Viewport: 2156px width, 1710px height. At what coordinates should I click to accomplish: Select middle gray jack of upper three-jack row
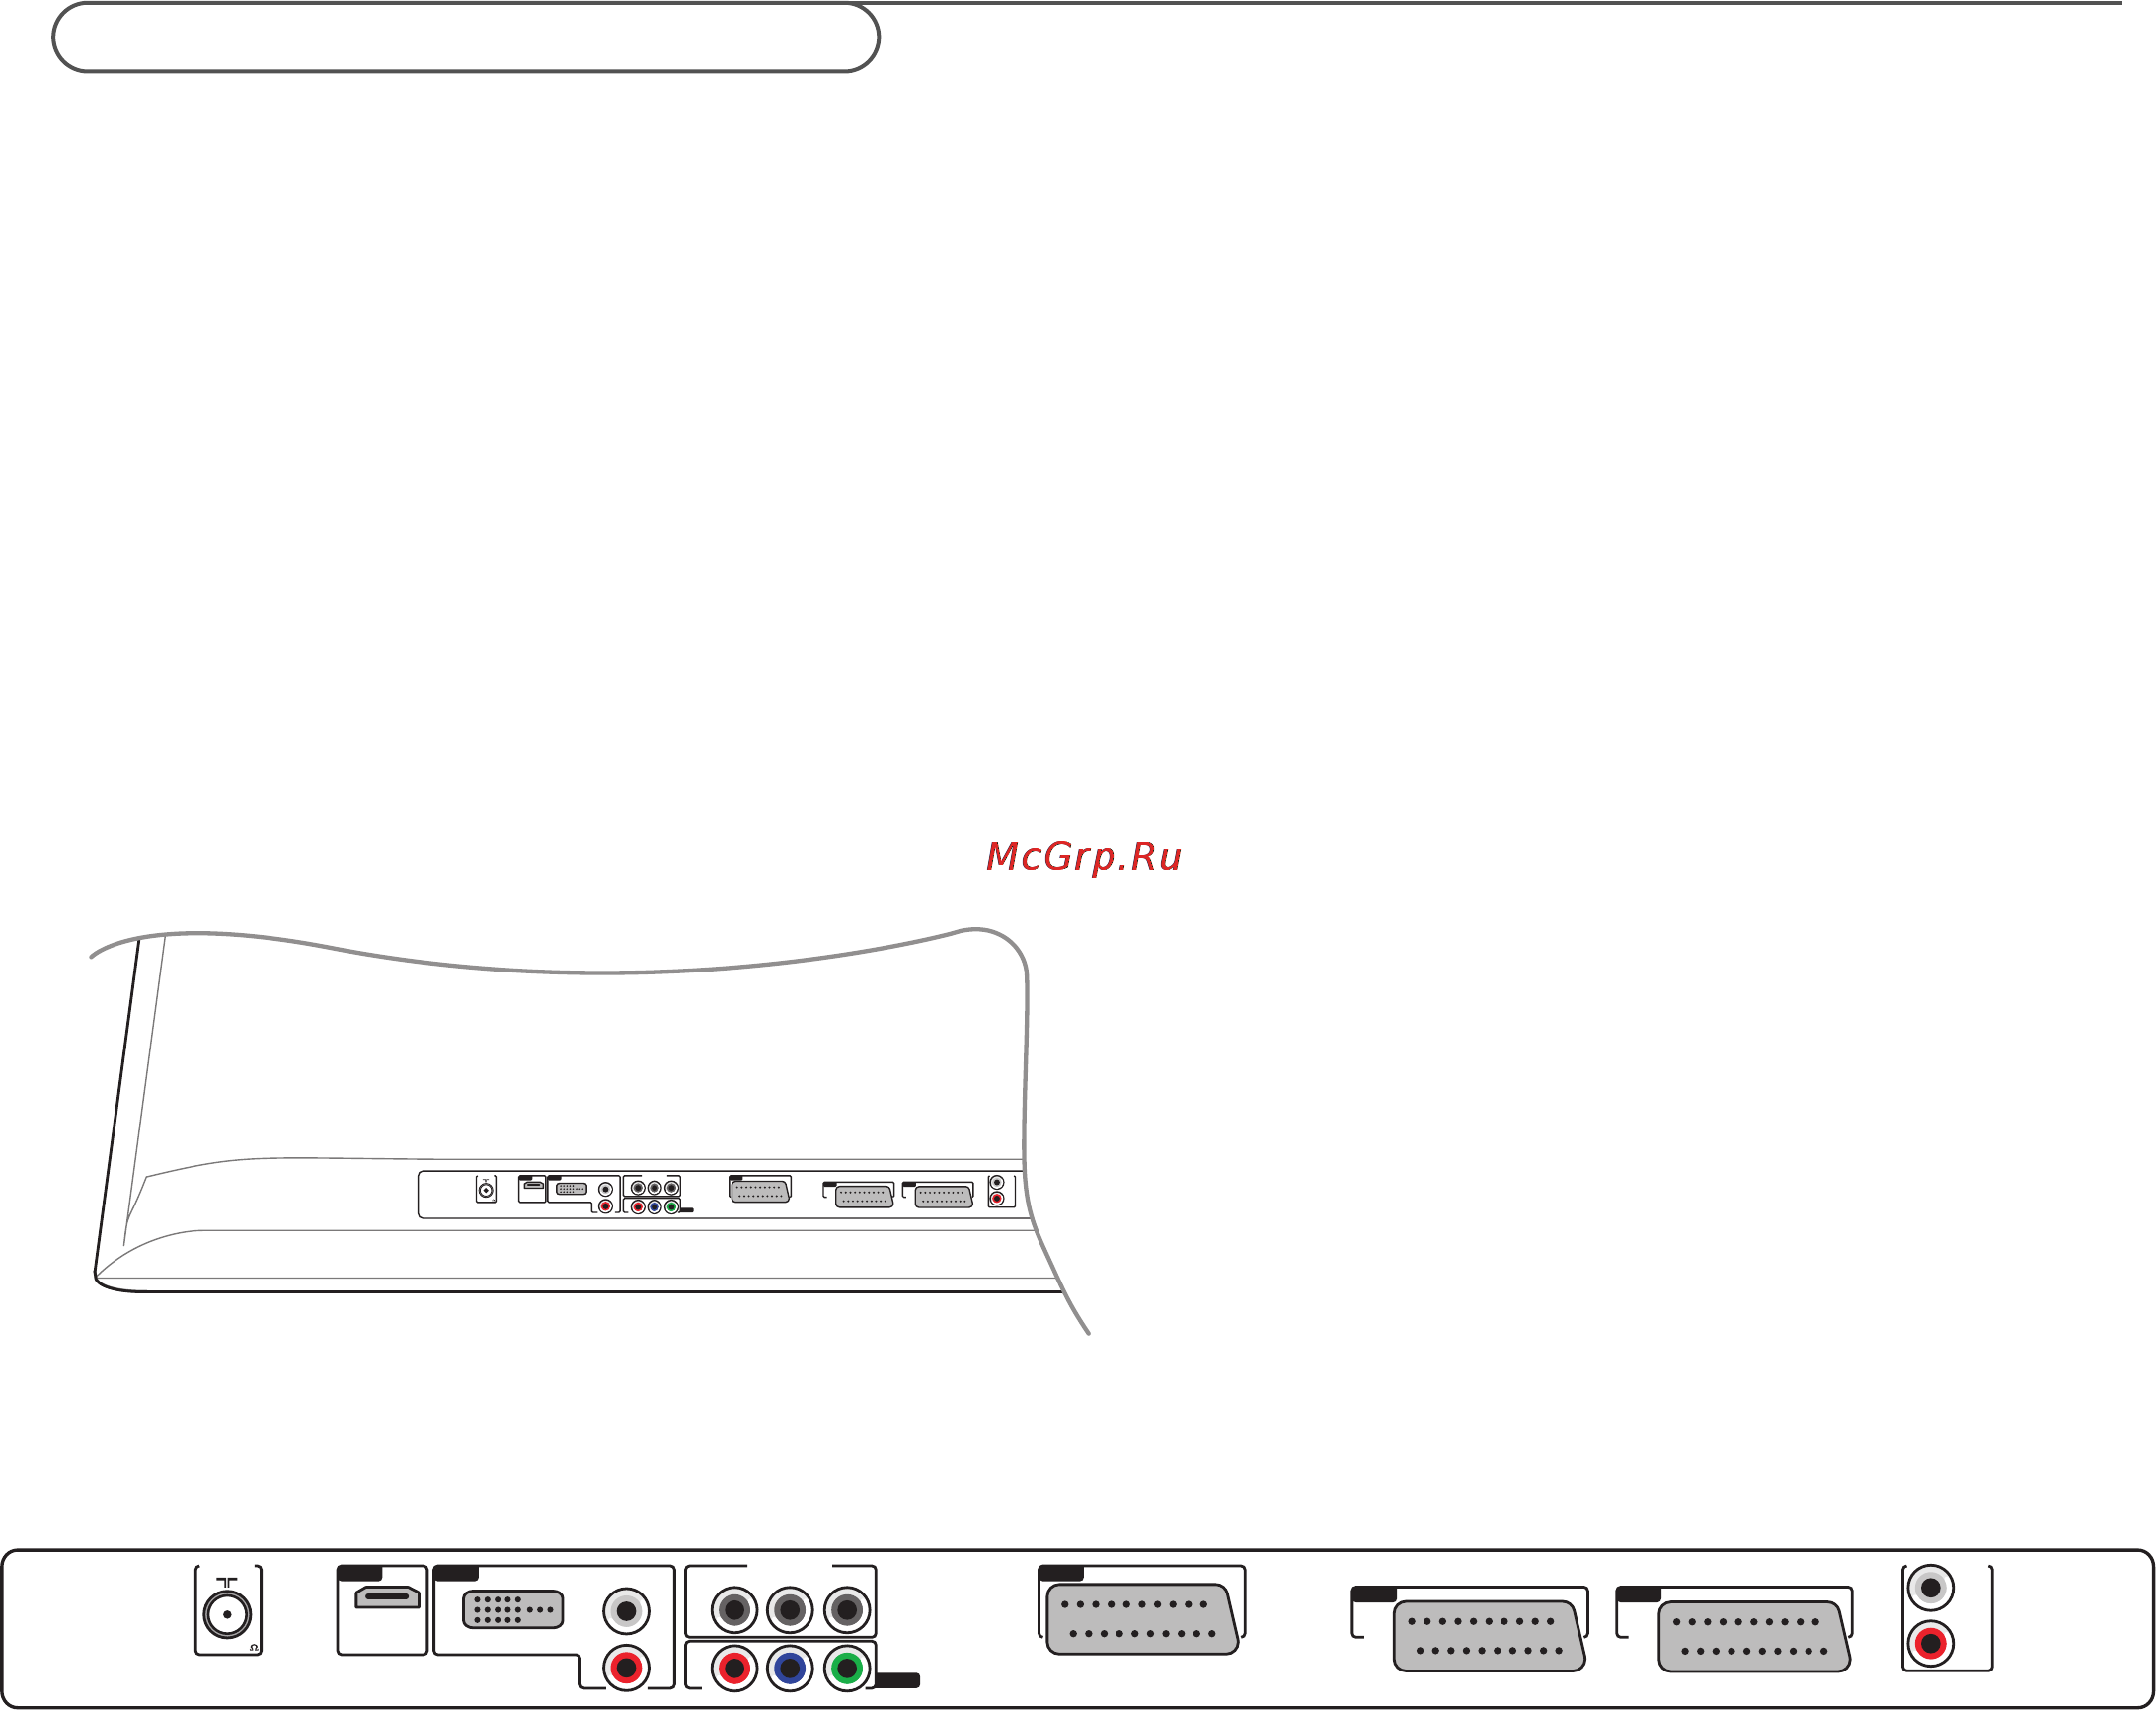coord(790,1610)
